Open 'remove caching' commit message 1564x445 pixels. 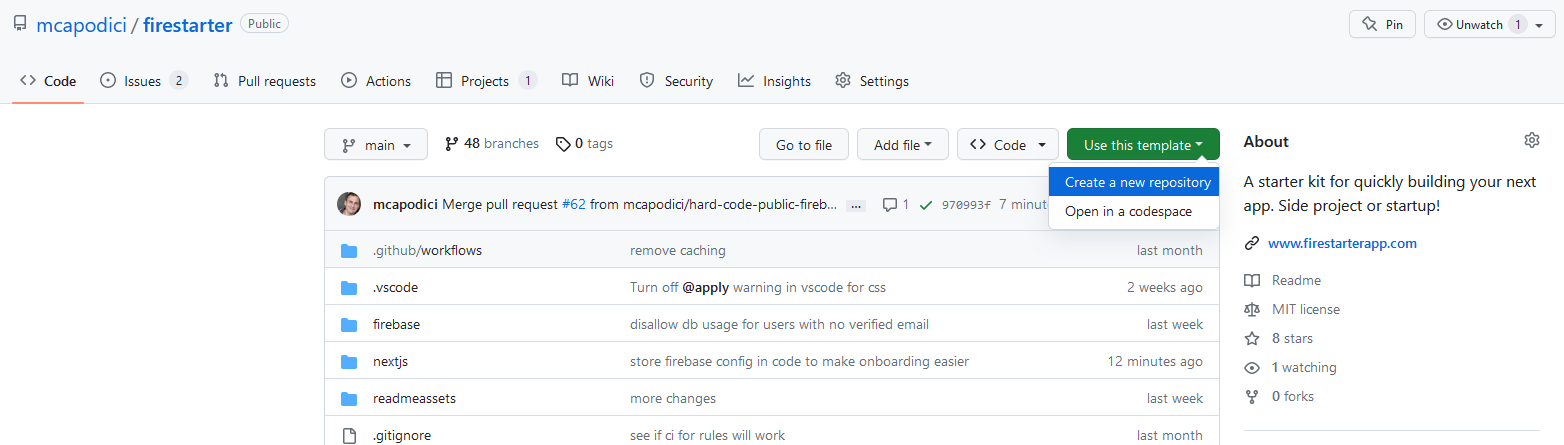click(x=678, y=250)
